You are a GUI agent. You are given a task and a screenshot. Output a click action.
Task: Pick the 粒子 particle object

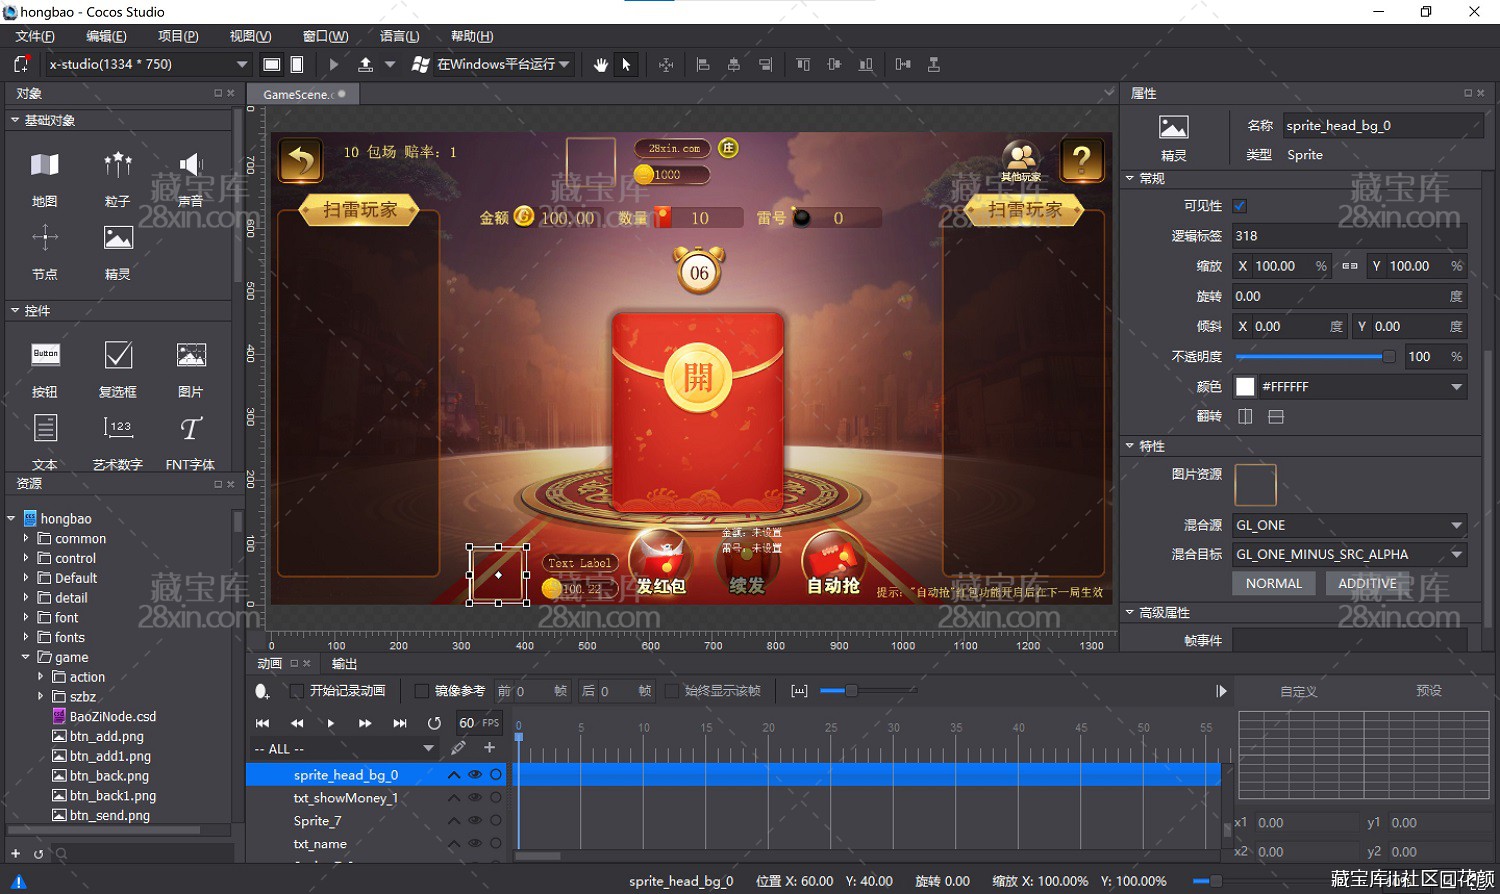118,178
